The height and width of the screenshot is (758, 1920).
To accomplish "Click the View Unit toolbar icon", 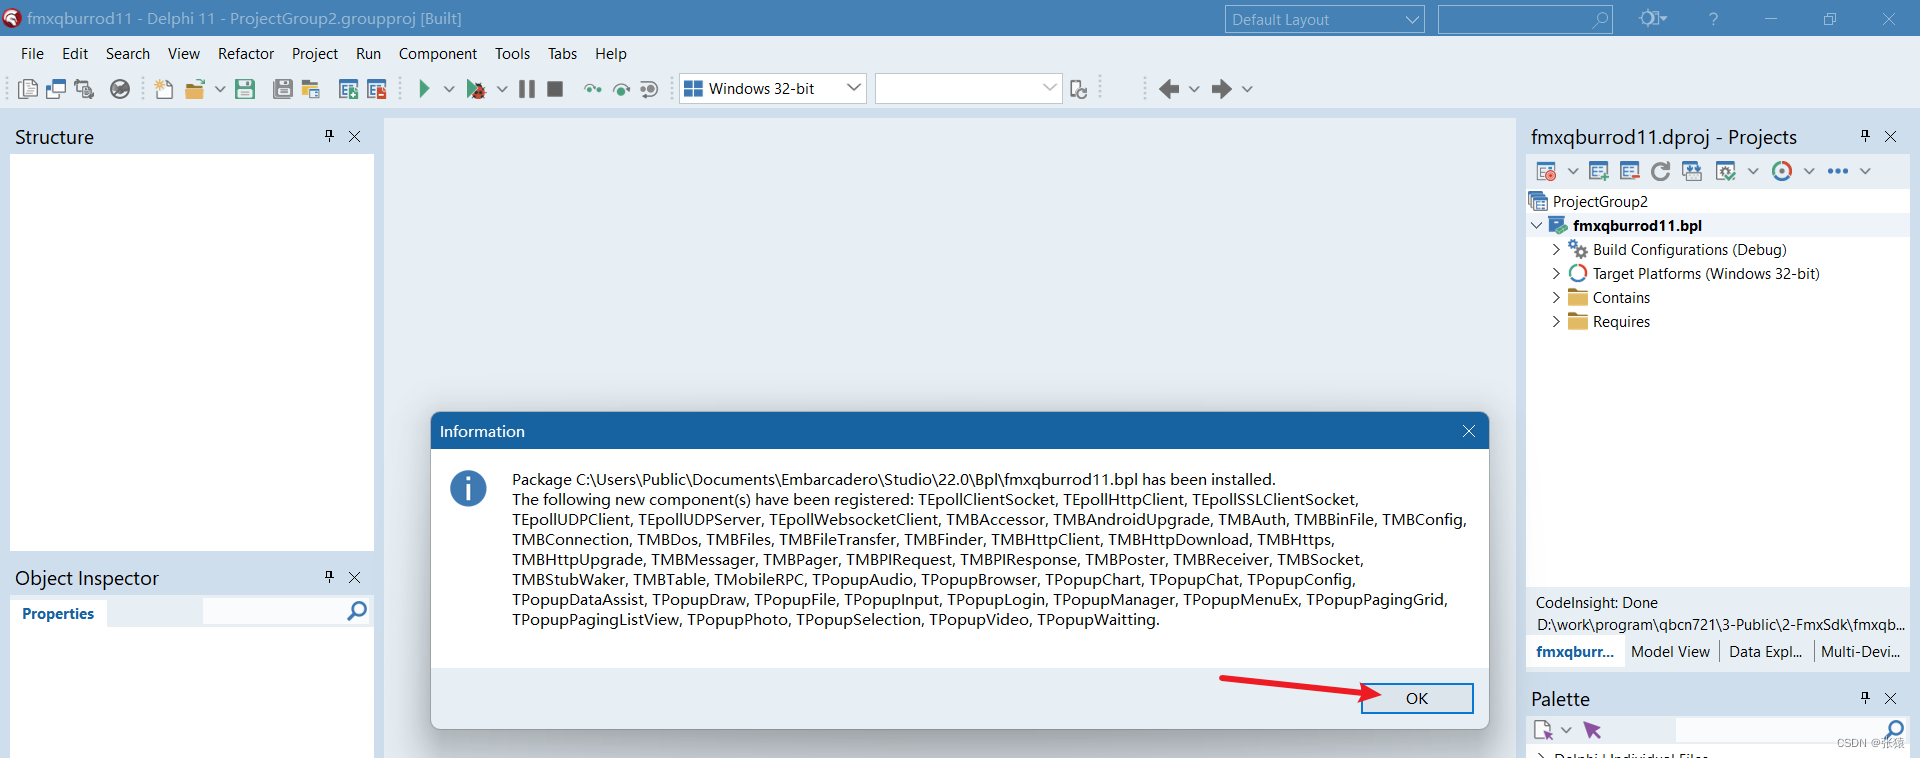I will [x=28, y=89].
